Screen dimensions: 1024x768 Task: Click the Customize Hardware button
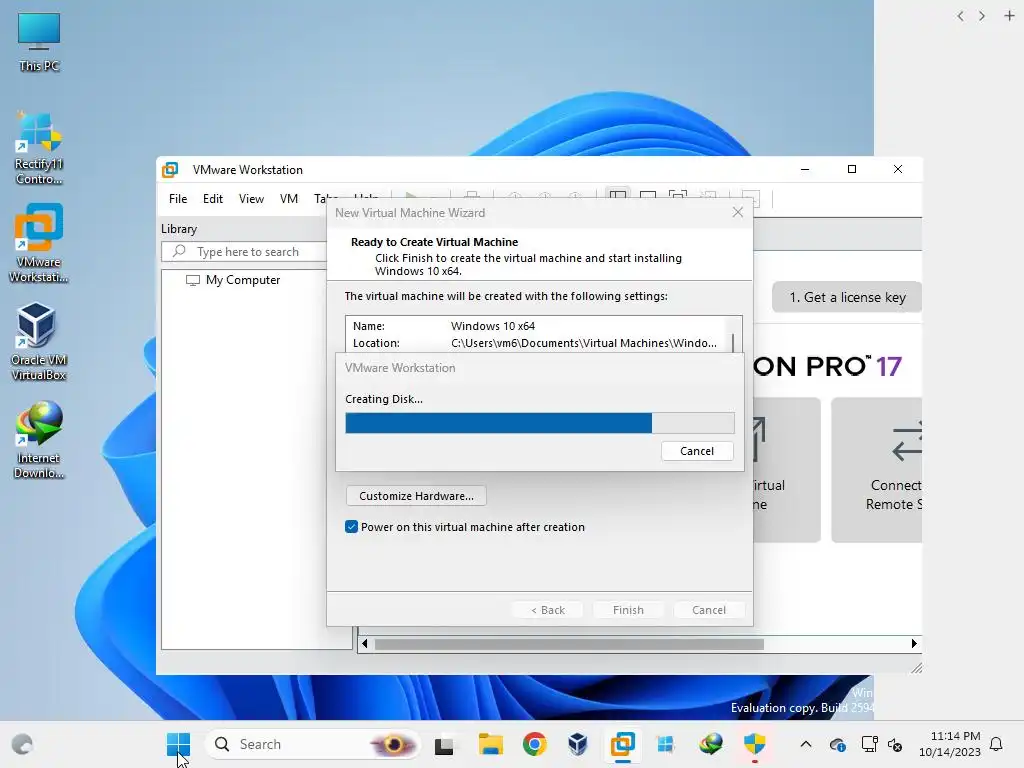416,496
